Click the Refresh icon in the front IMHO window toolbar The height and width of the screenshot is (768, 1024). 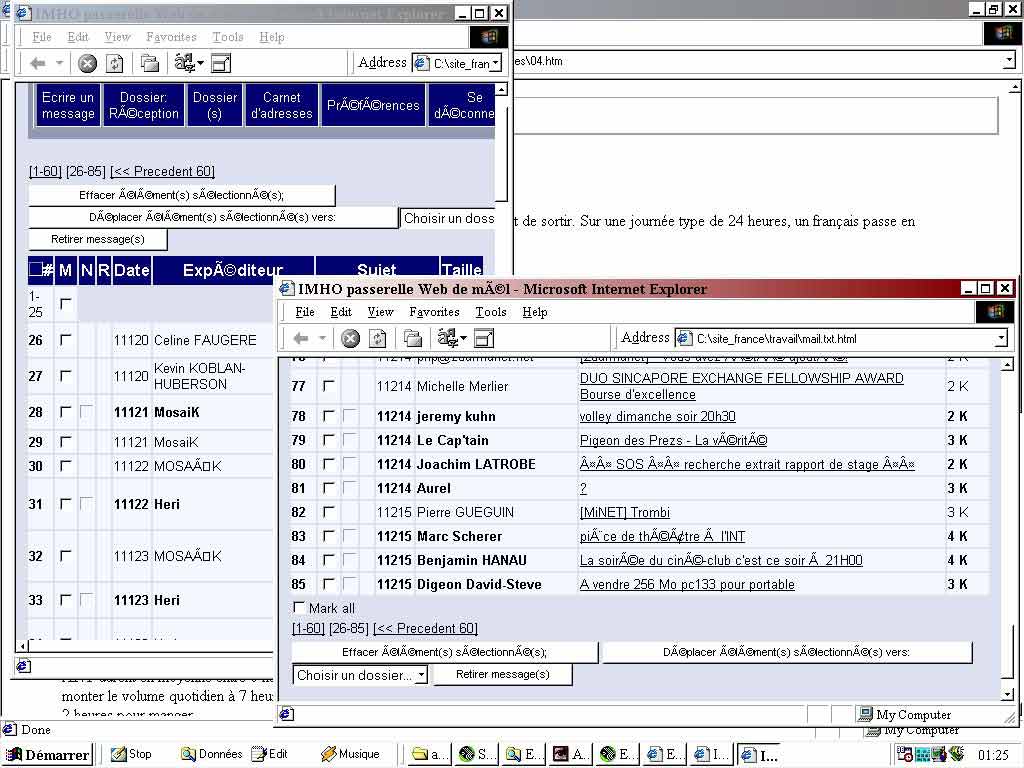tap(377, 338)
